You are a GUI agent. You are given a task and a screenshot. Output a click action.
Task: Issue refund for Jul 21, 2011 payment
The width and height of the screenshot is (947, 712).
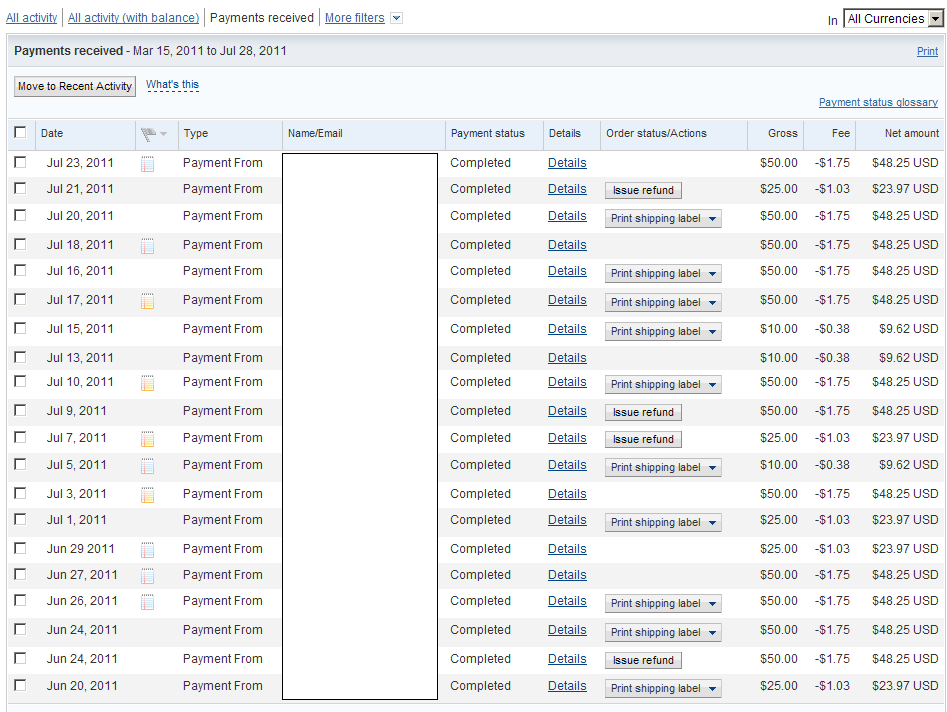[x=643, y=190]
